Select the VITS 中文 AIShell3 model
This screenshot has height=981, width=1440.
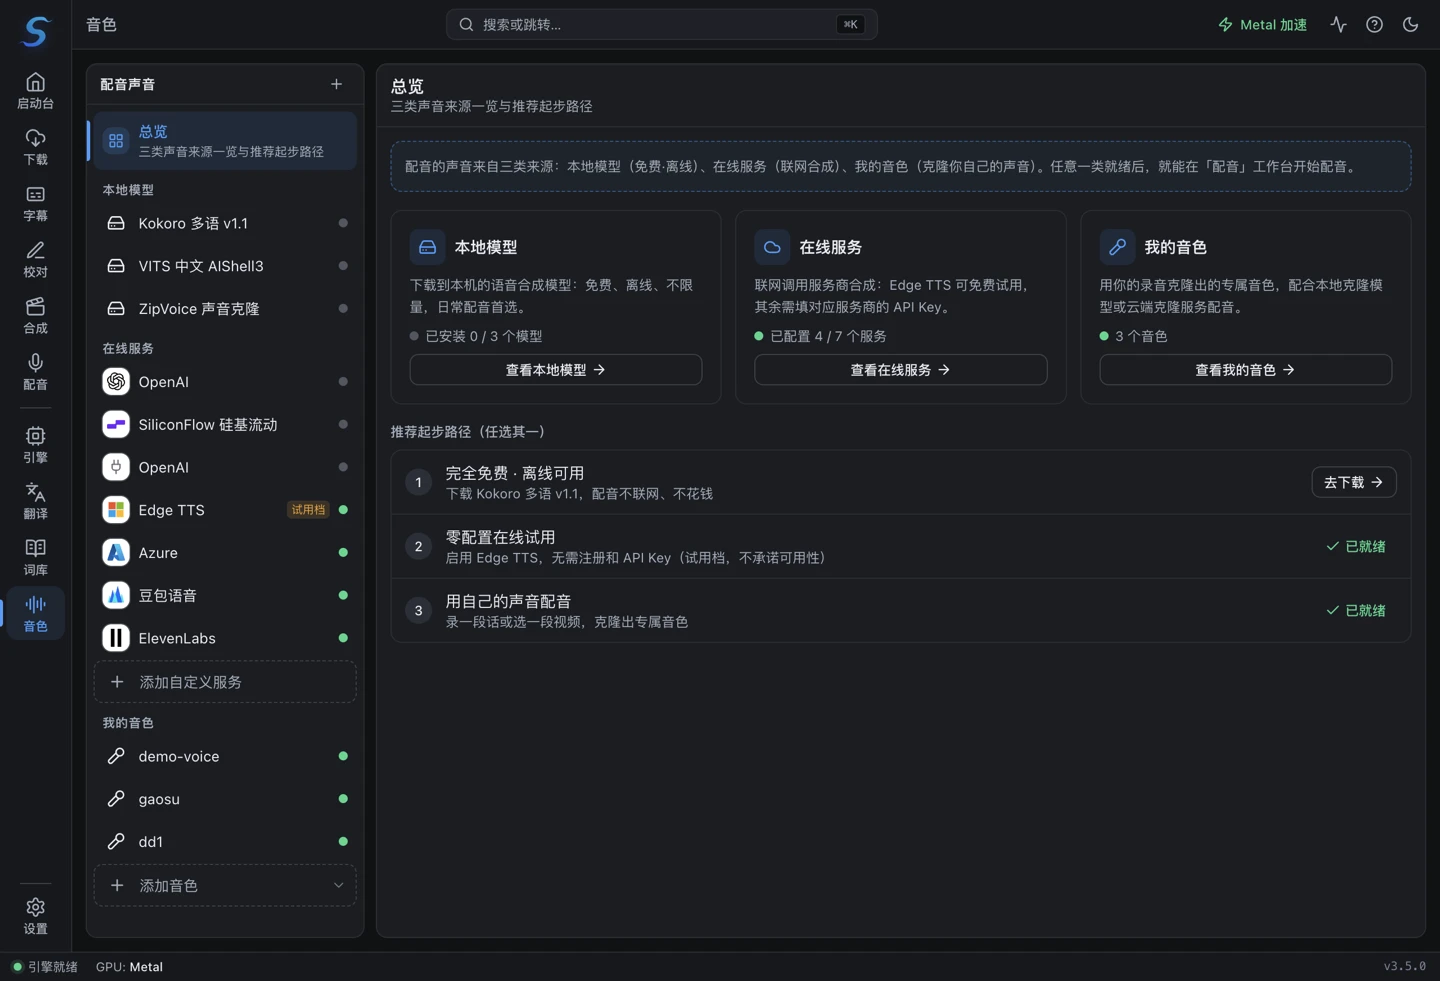pos(225,266)
